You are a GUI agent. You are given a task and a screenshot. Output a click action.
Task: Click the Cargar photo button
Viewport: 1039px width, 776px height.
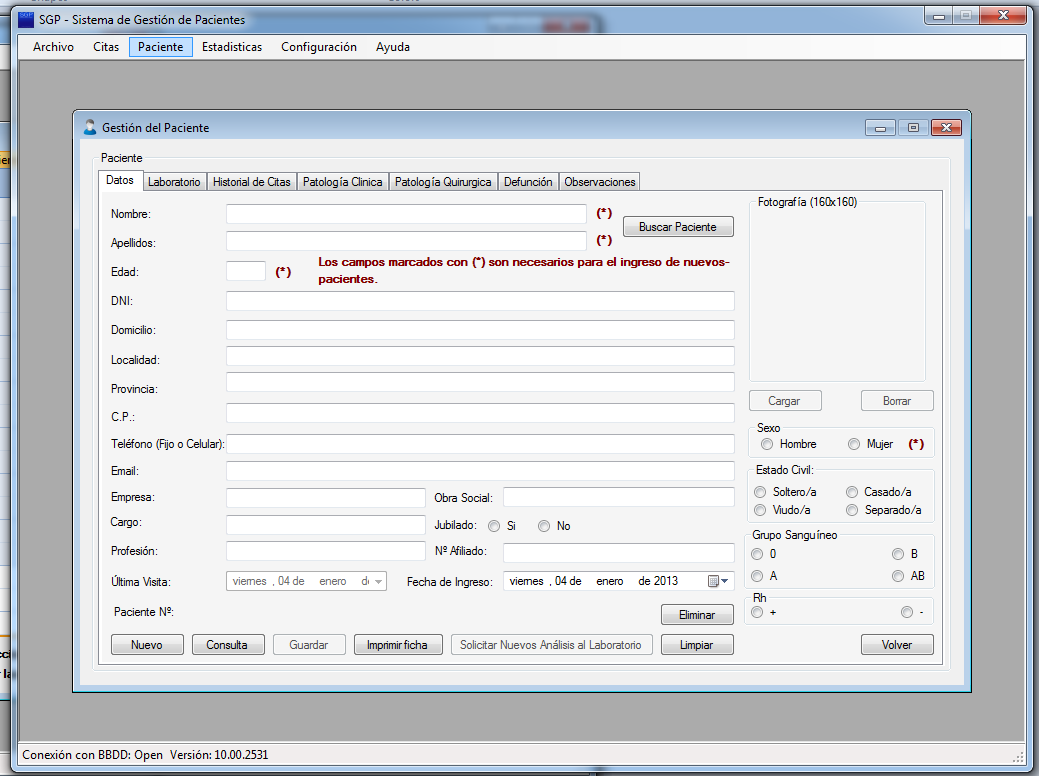(784, 401)
